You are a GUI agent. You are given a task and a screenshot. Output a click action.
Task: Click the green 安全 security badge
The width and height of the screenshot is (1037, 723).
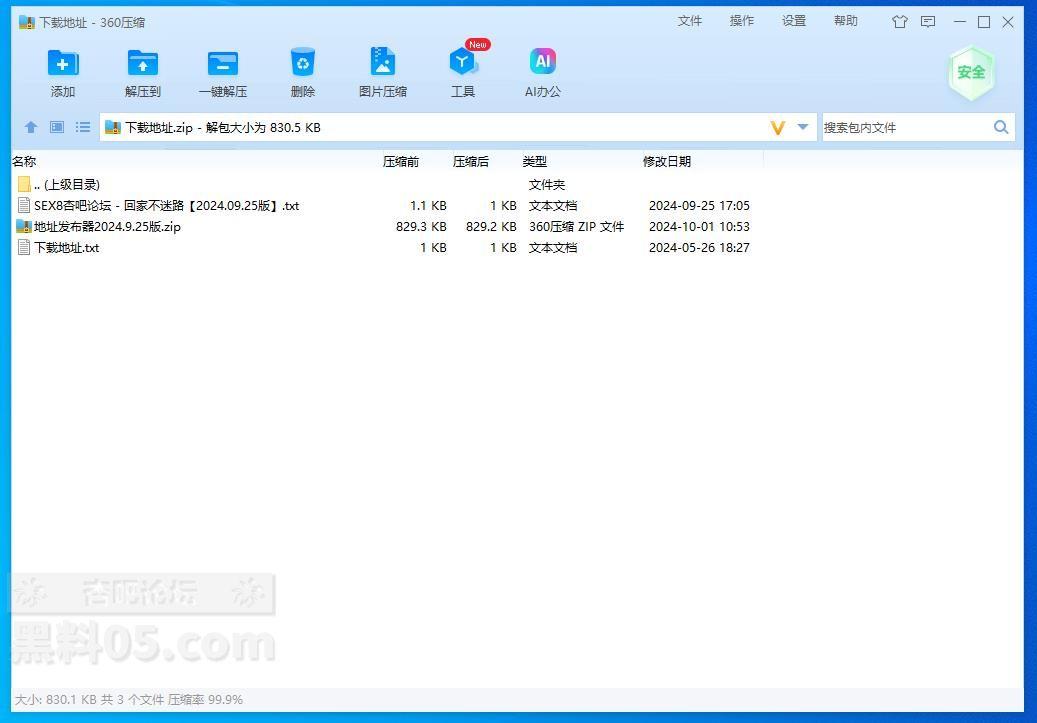coord(971,72)
